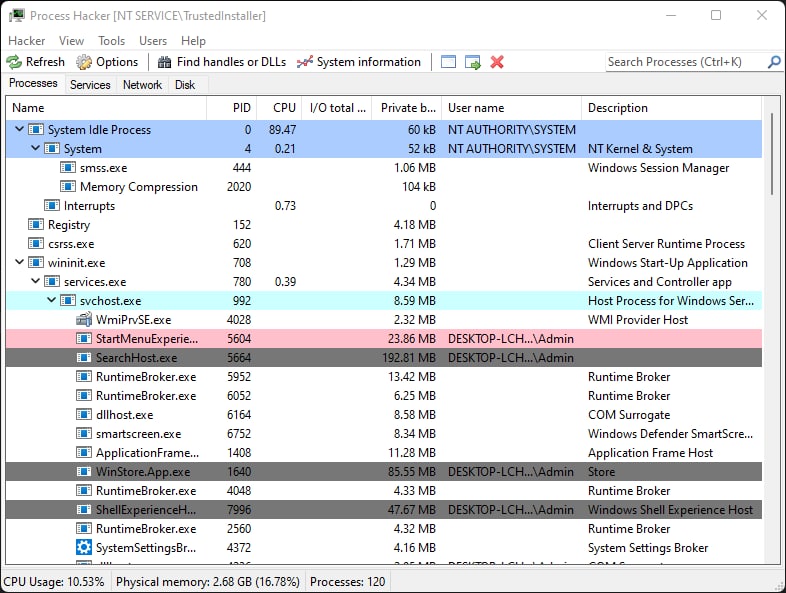Switch to the Disk tab
The image size is (786, 593).
(x=185, y=85)
